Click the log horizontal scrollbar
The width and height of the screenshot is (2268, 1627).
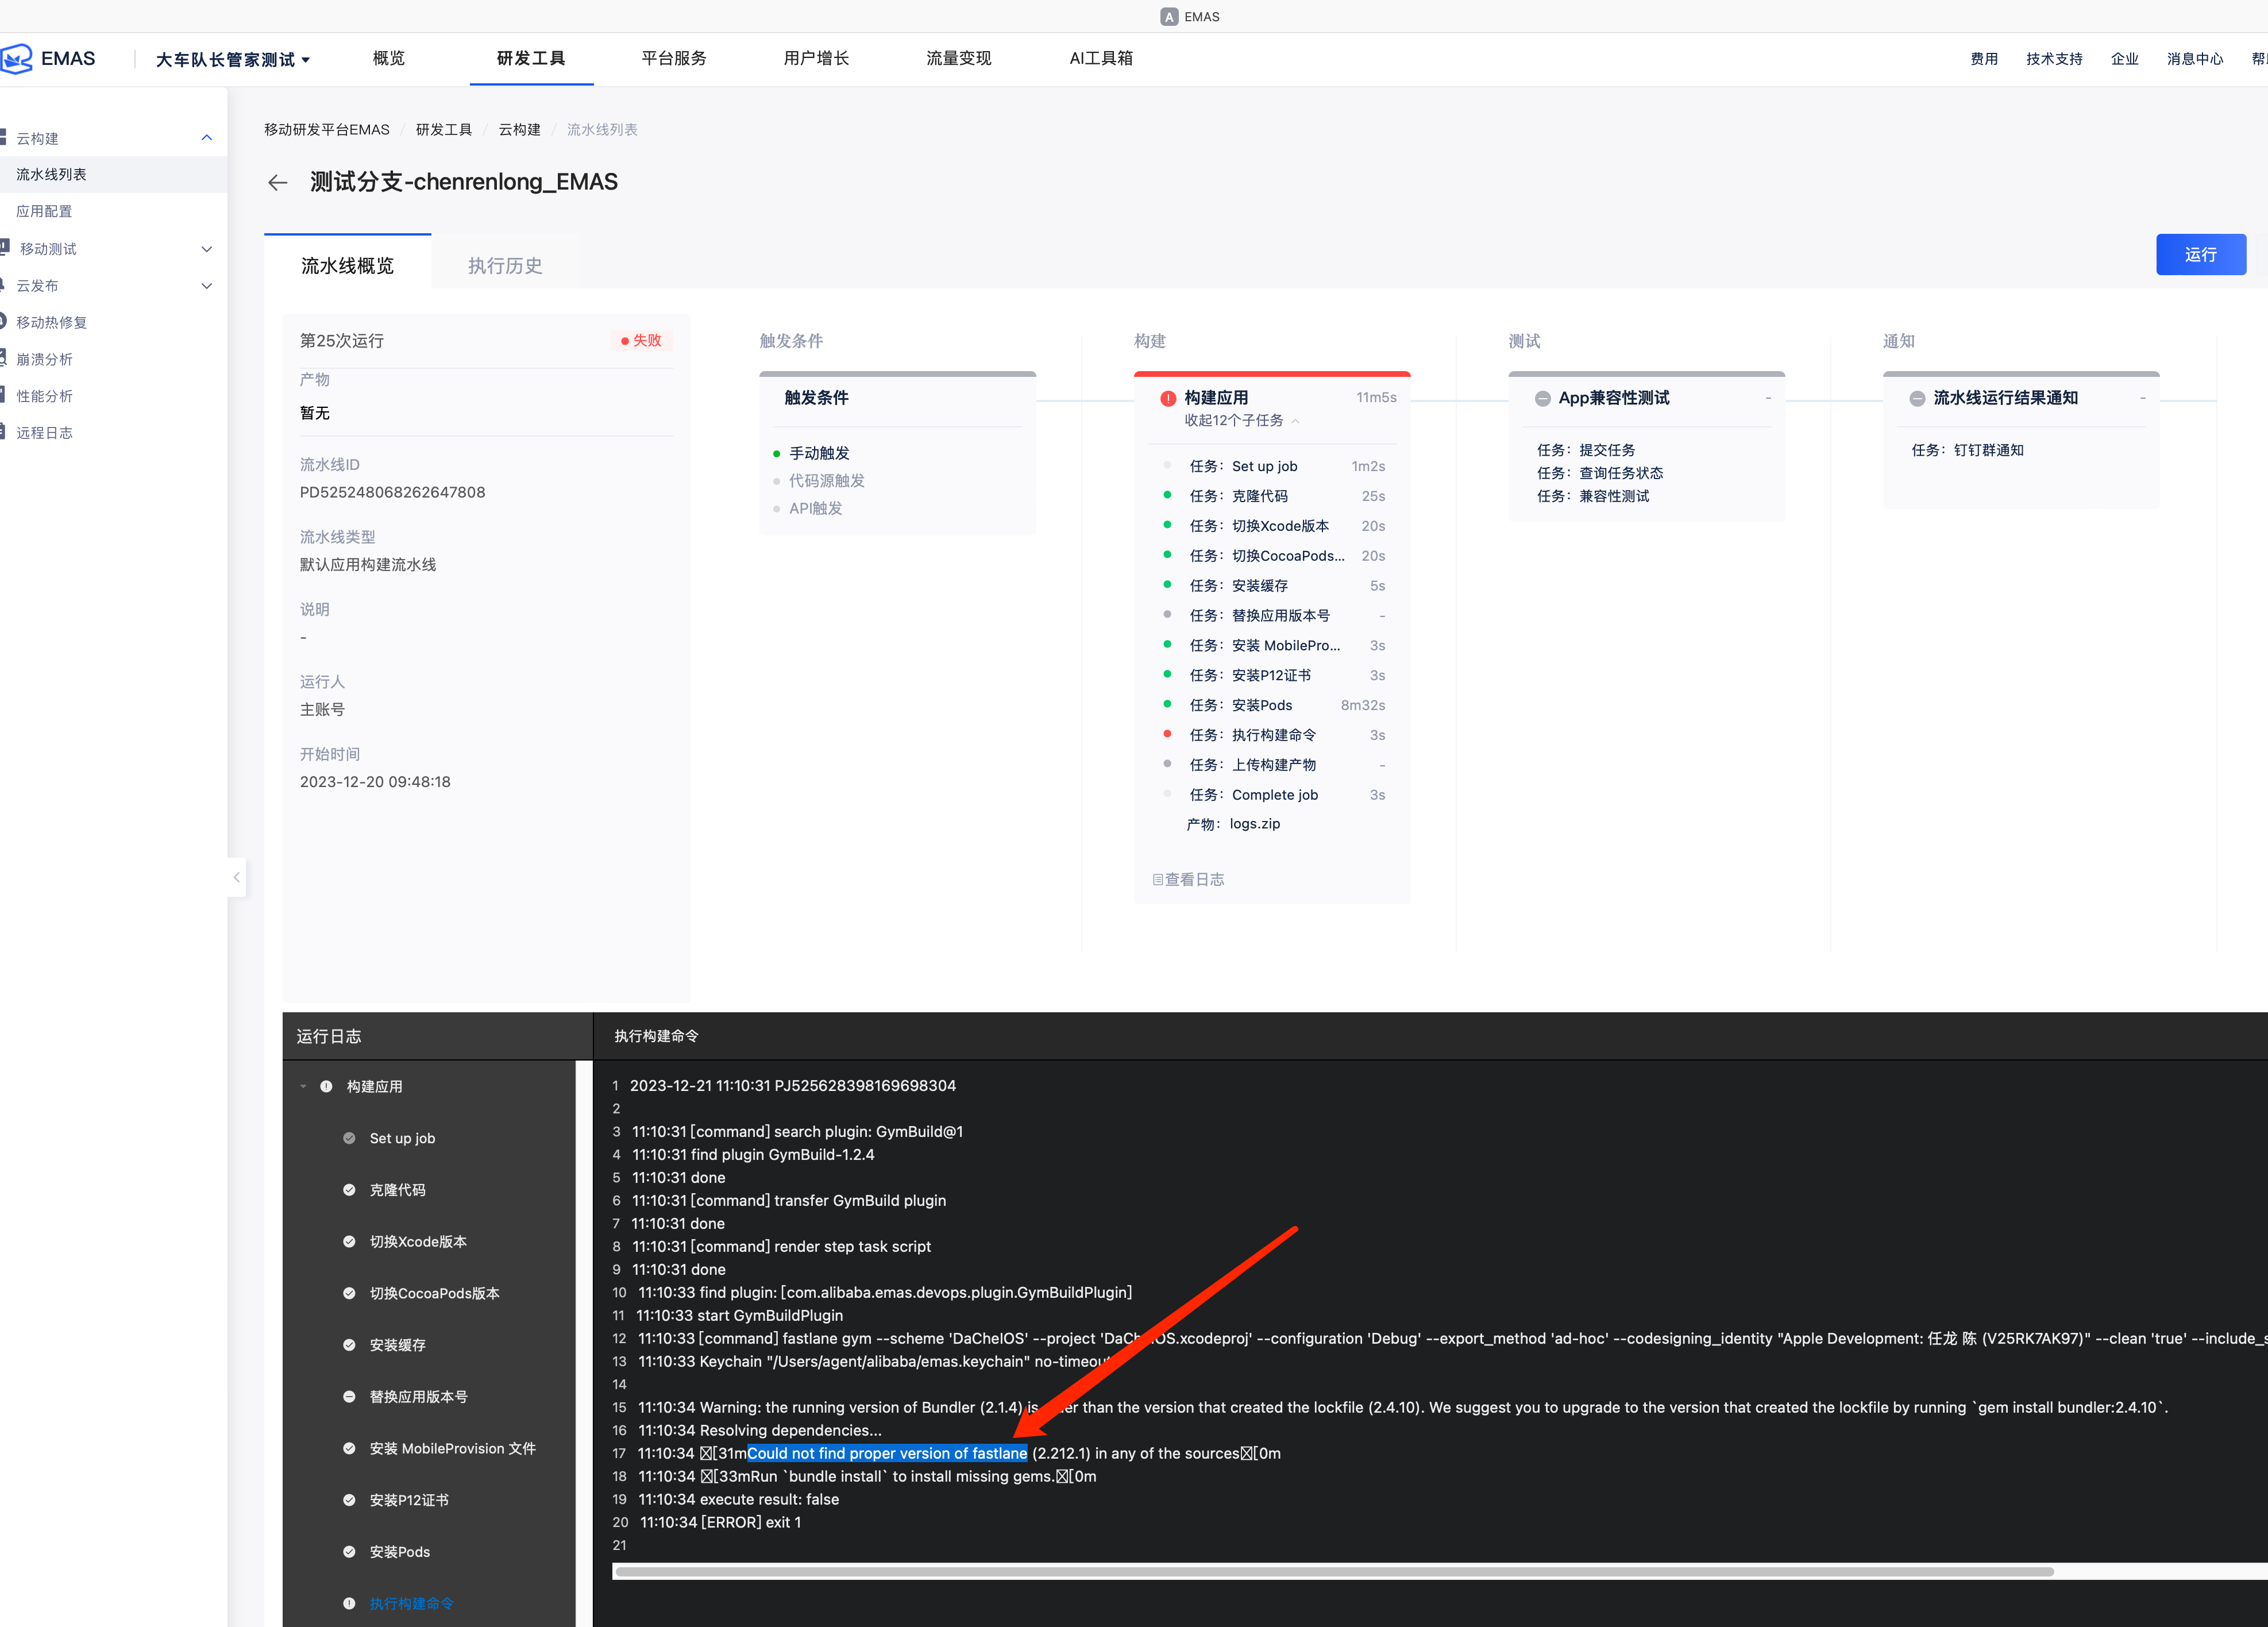(1333, 1572)
